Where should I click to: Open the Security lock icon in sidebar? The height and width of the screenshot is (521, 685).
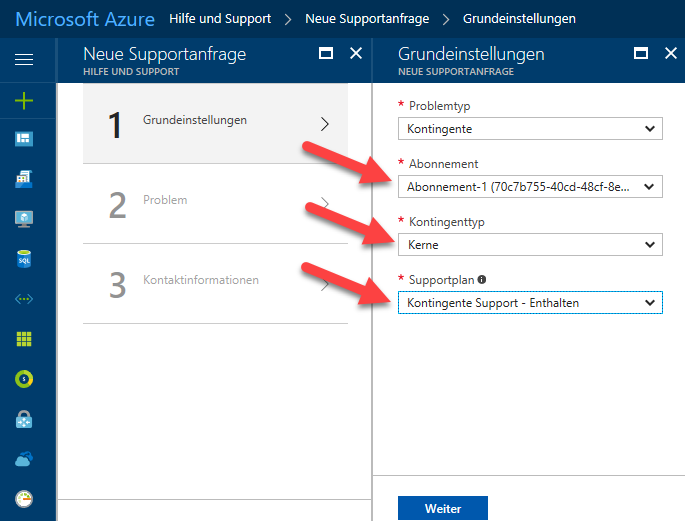(x=24, y=419)
